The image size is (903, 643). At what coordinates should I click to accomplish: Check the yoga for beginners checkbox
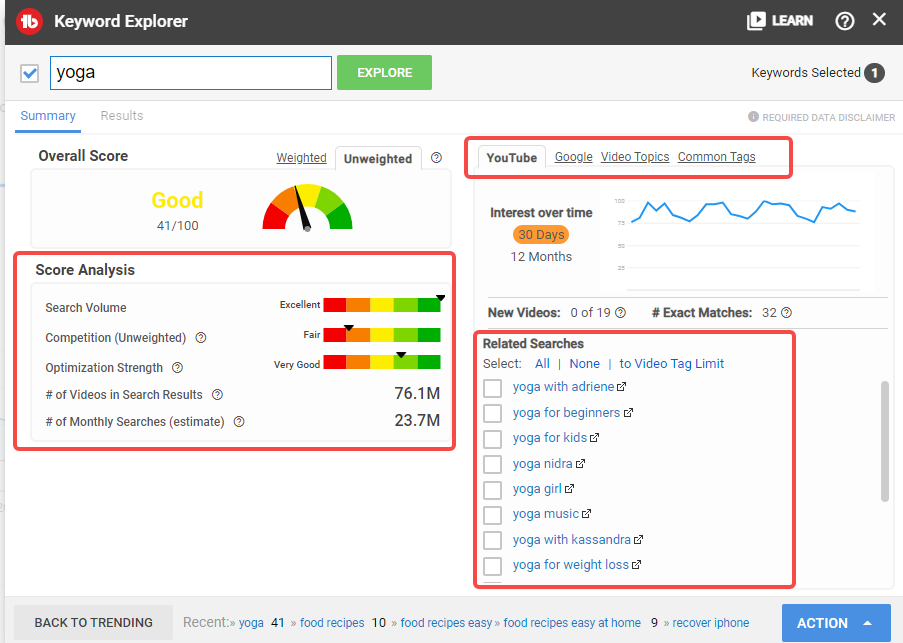point(492,413)
